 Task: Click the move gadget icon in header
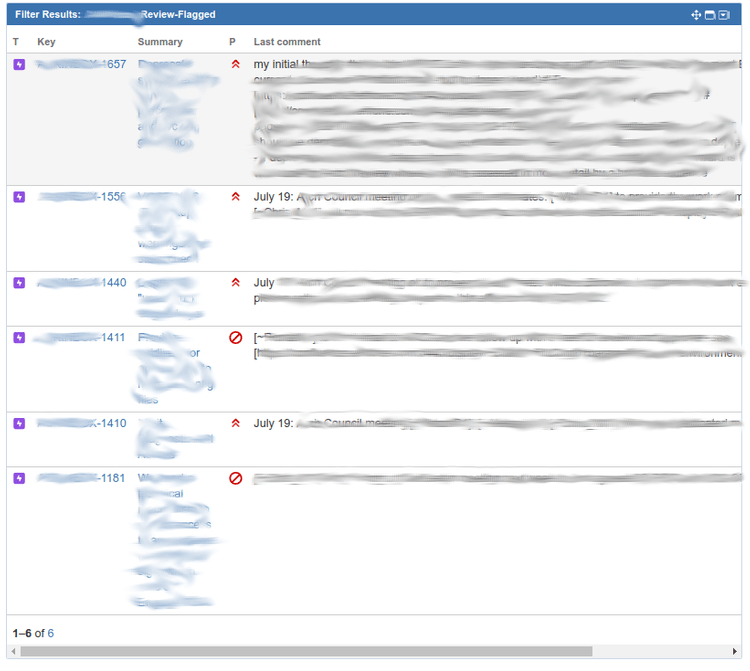696,15
